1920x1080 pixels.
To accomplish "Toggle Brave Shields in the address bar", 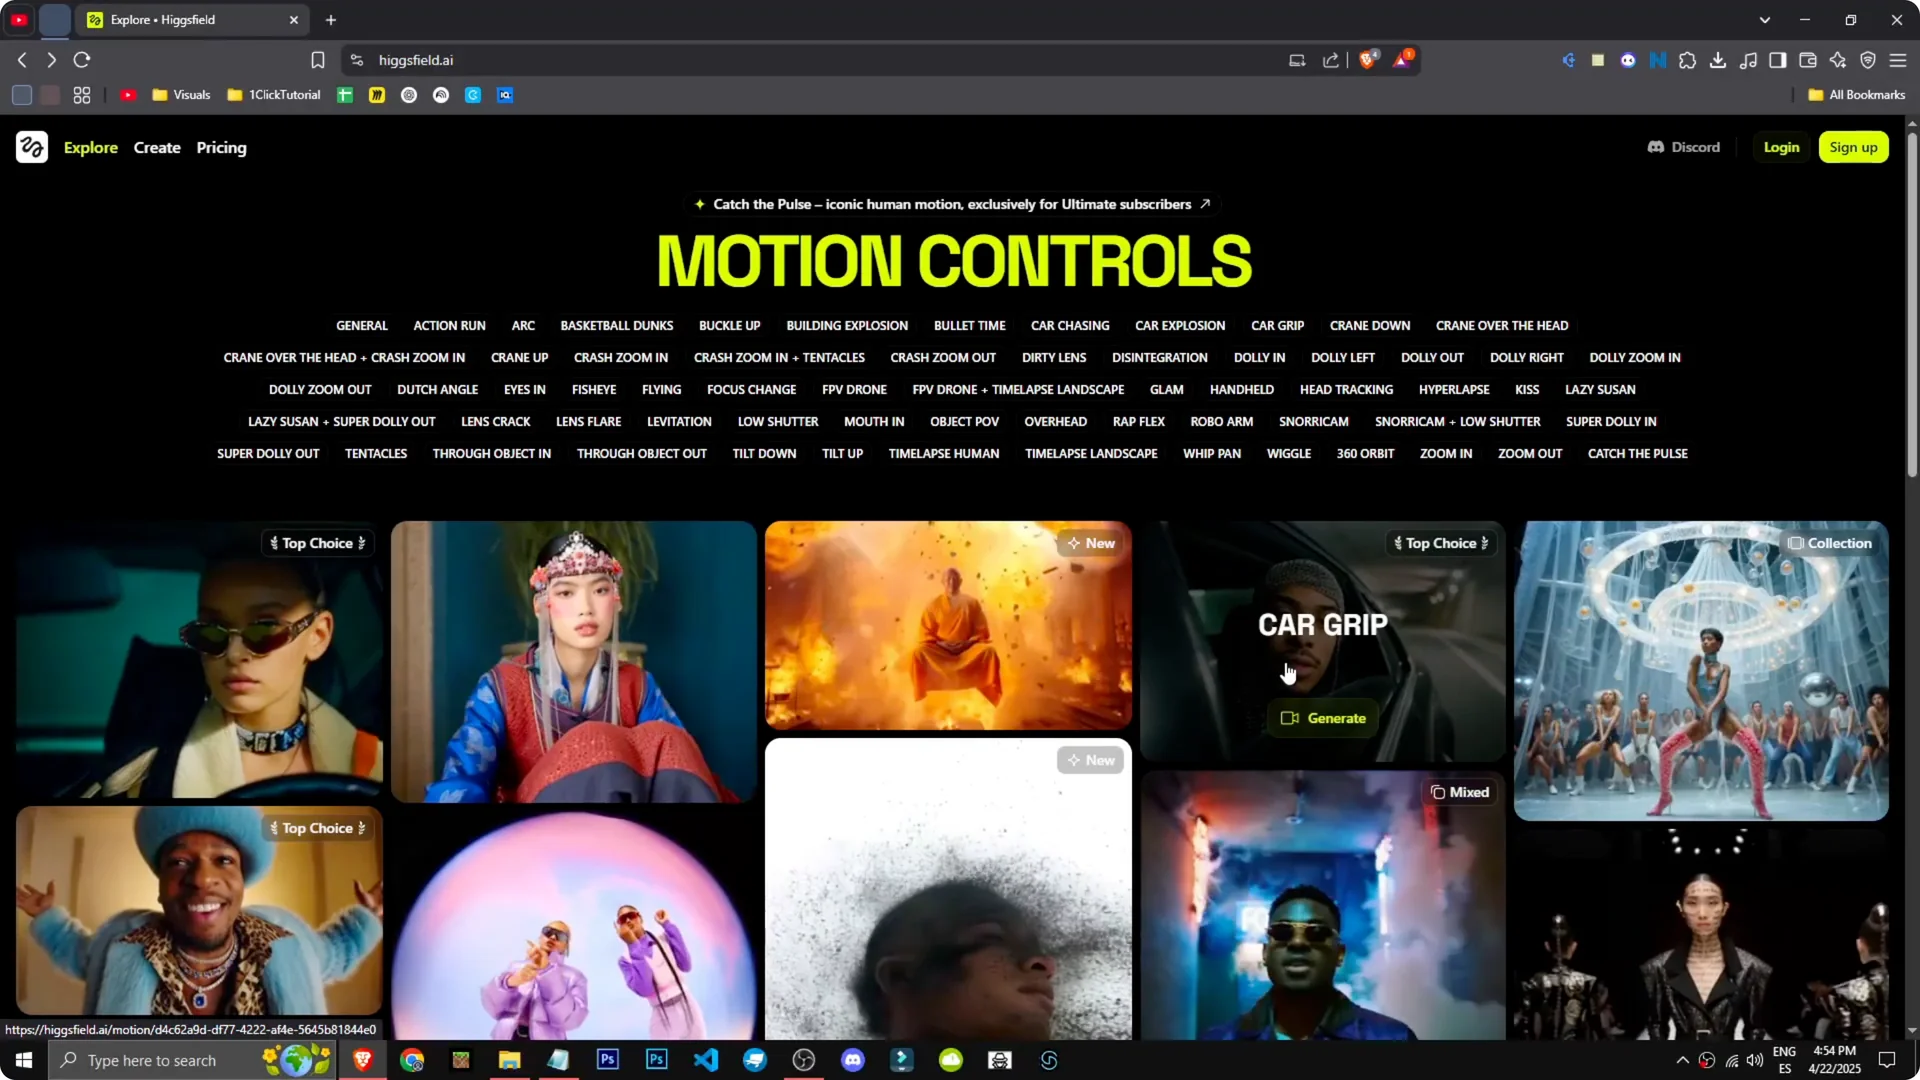I will click(x=1368, y=60).
